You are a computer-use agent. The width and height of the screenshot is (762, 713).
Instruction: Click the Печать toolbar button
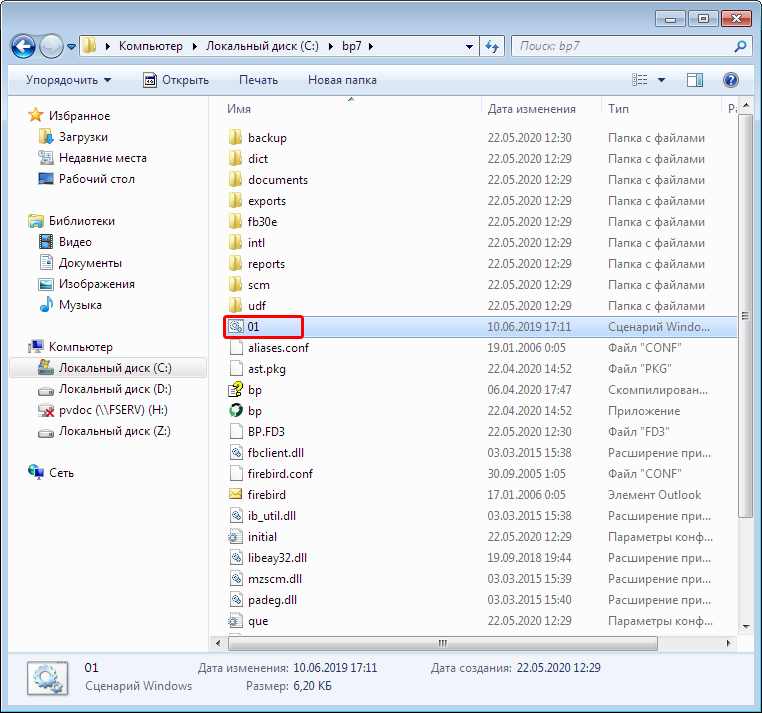click(259, 80)
